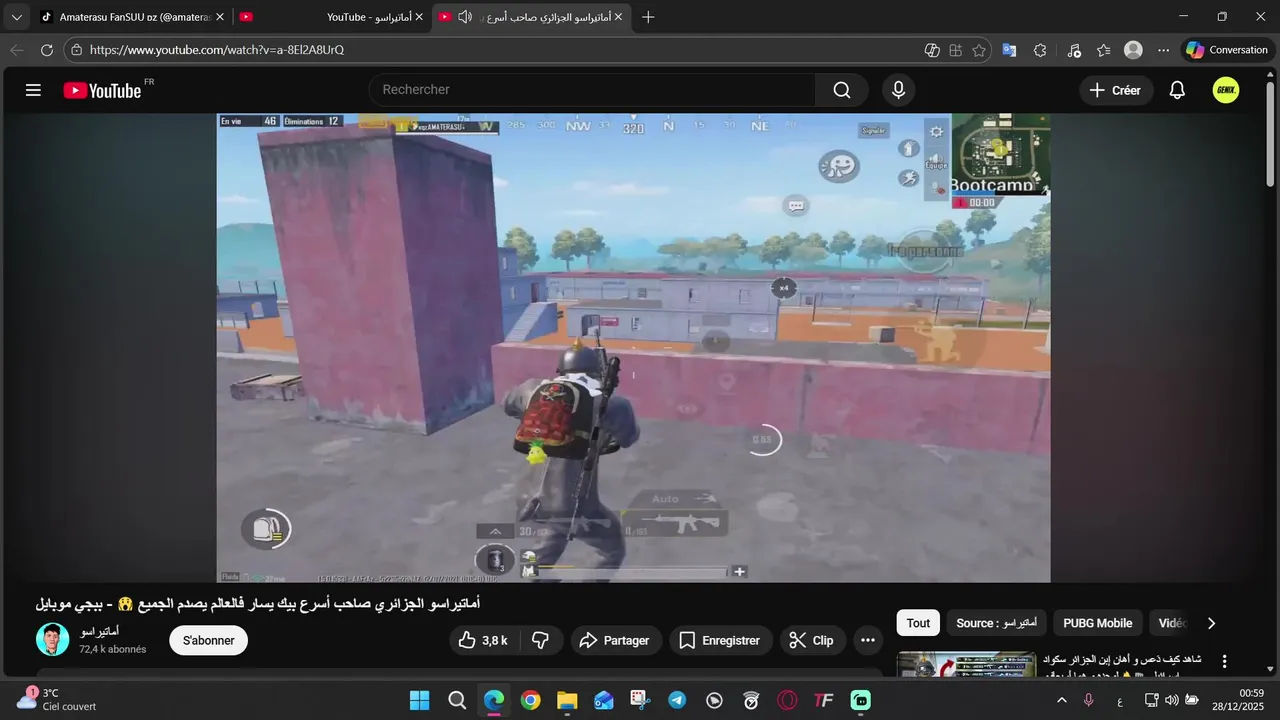Open Edge settings and more ellipsis
The image size is (1280, 720).
pos(1163,50)
